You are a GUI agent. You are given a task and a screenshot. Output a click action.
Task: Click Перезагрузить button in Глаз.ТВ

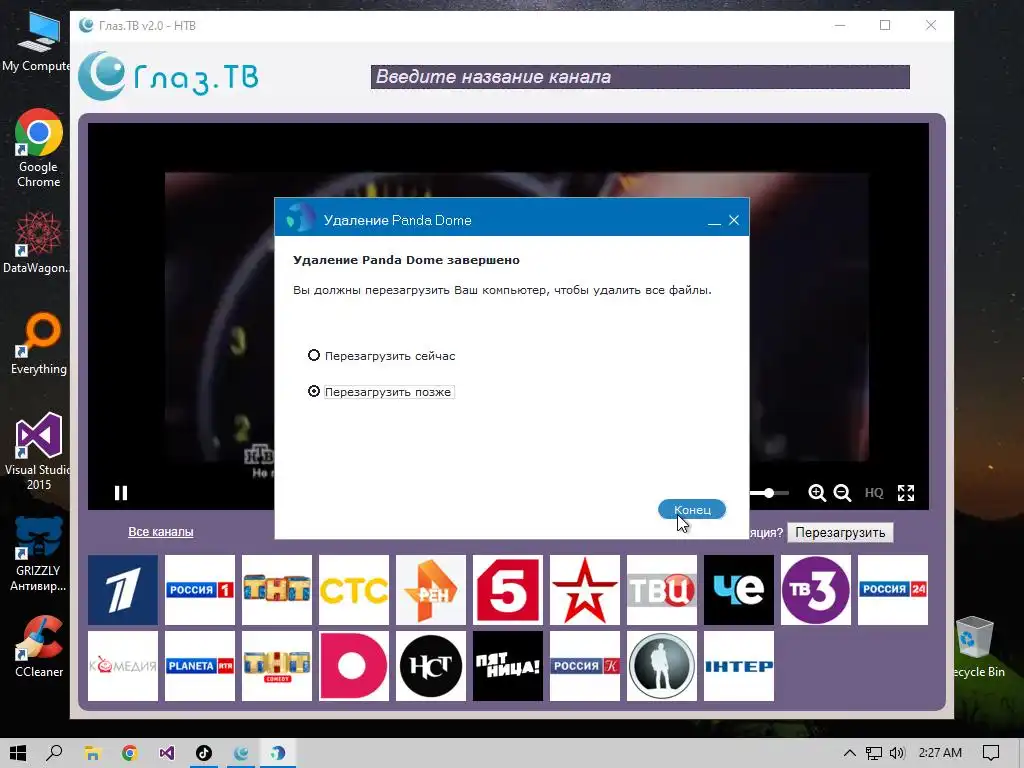(x=840, y=532)
